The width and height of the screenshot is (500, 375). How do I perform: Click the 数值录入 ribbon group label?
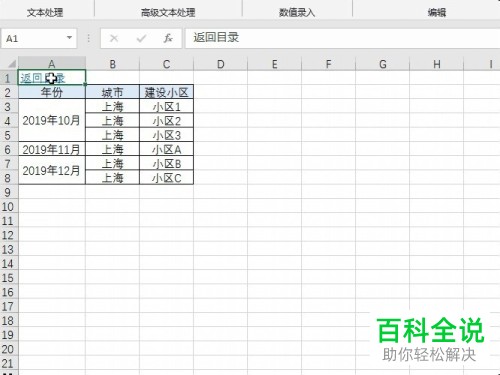(297, 13)
